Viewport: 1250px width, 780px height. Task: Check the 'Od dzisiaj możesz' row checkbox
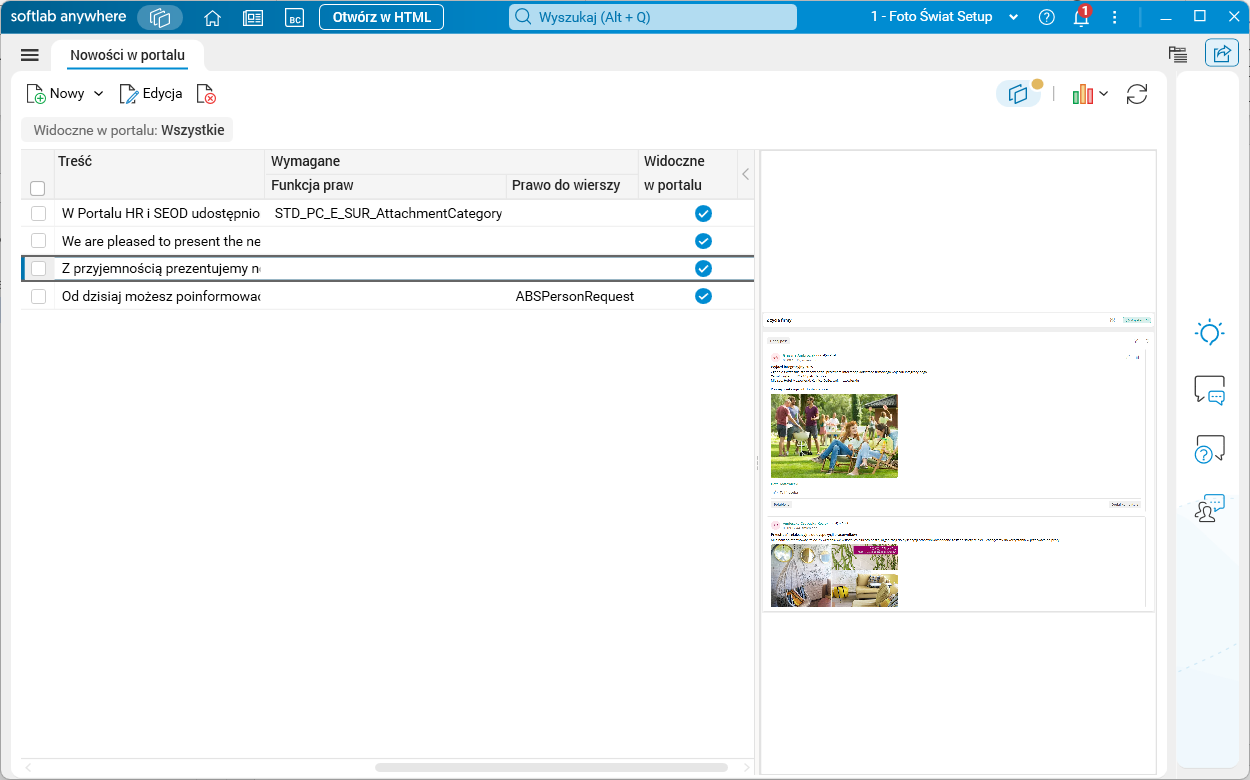tap(38, 296)
